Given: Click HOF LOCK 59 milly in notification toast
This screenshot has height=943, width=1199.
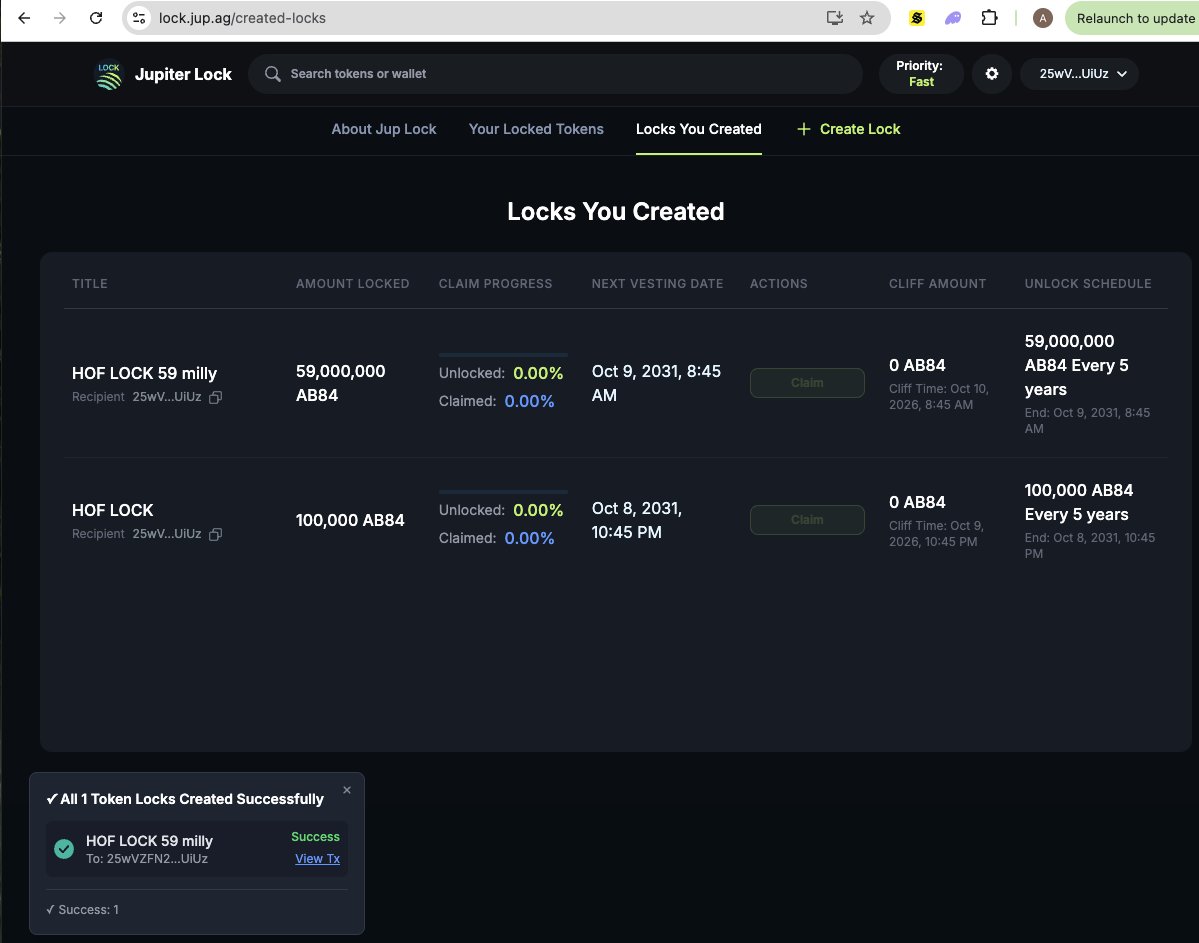Looking at the screenshot, I should pos(149,841).
